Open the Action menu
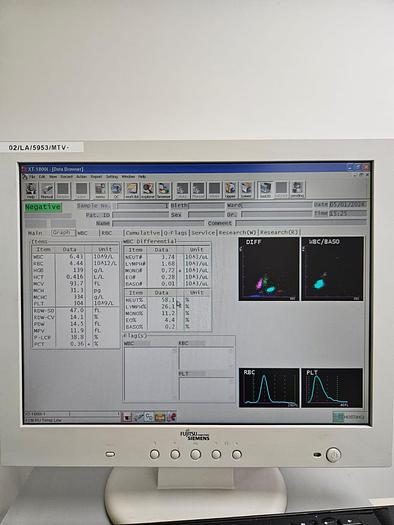 [81, 176]
